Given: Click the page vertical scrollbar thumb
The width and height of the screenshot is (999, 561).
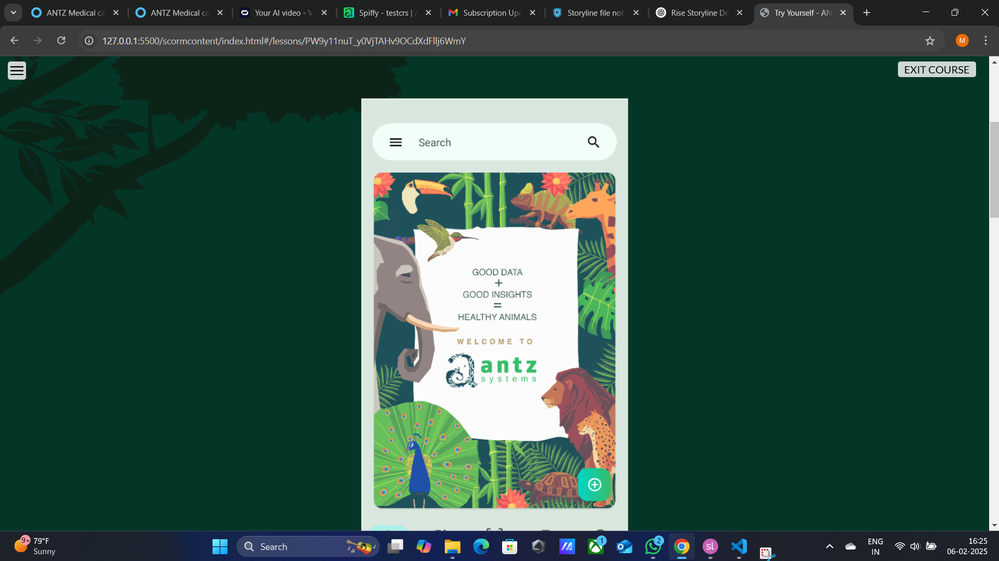Looking at the screenshot, I should tap(994, 169).
